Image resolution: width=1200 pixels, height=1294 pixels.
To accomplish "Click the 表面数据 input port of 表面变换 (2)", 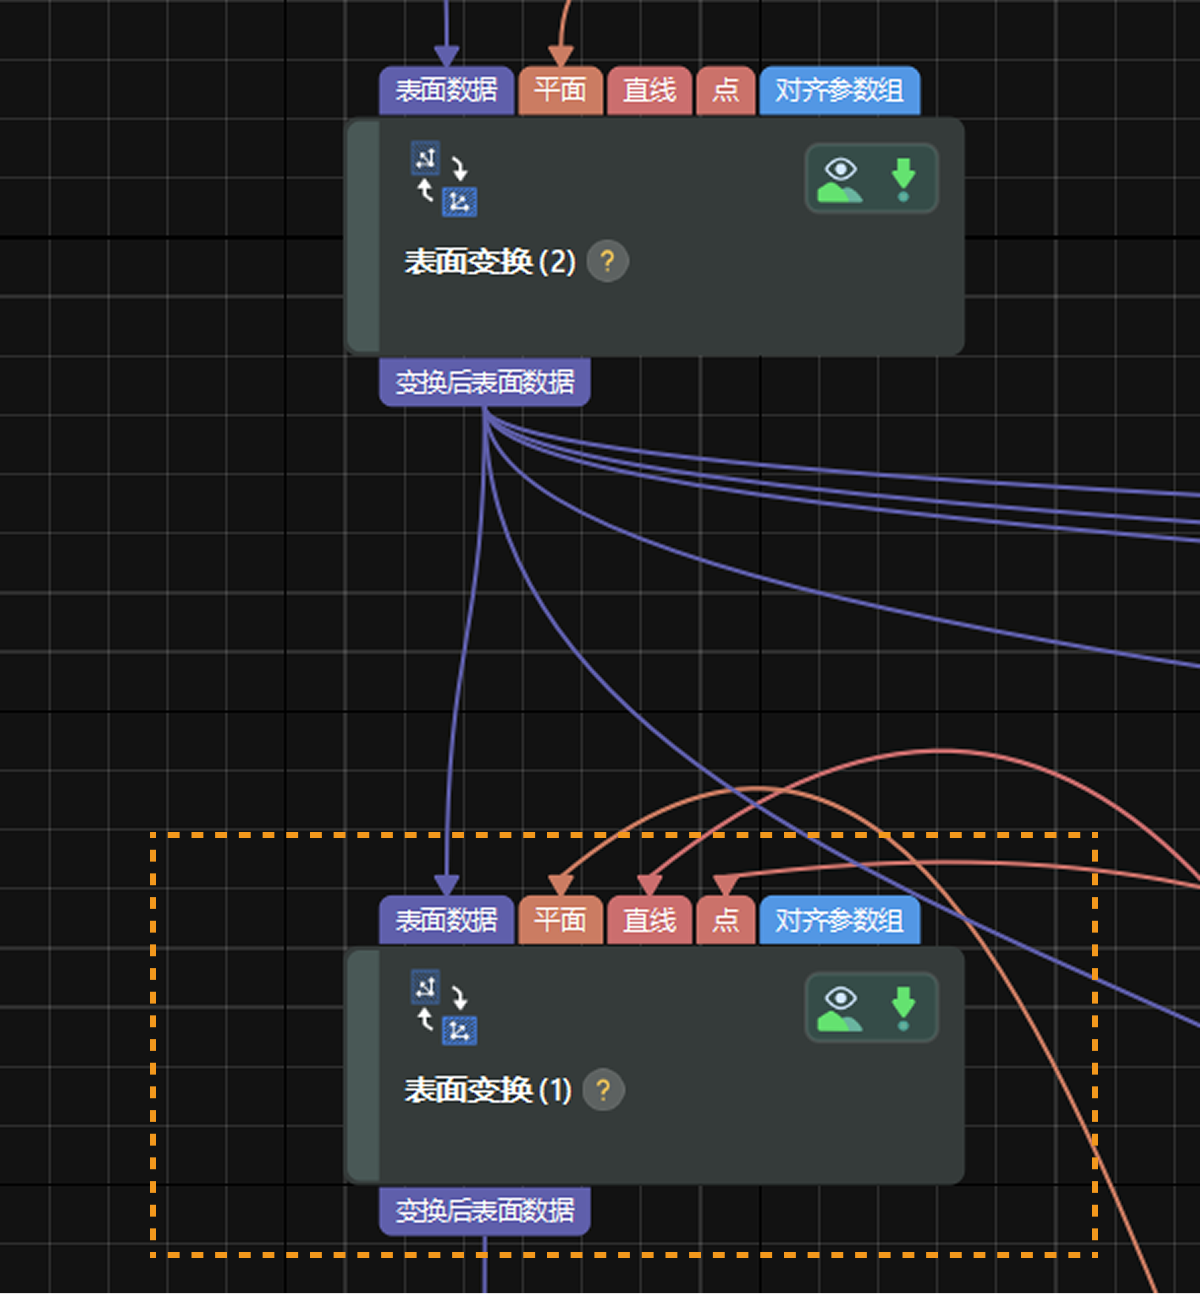I will point(446,91).
